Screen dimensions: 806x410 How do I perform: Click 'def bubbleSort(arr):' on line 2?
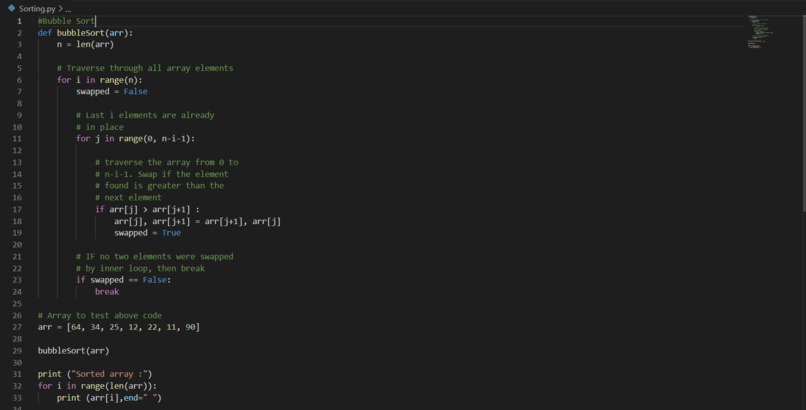[85, 33]
